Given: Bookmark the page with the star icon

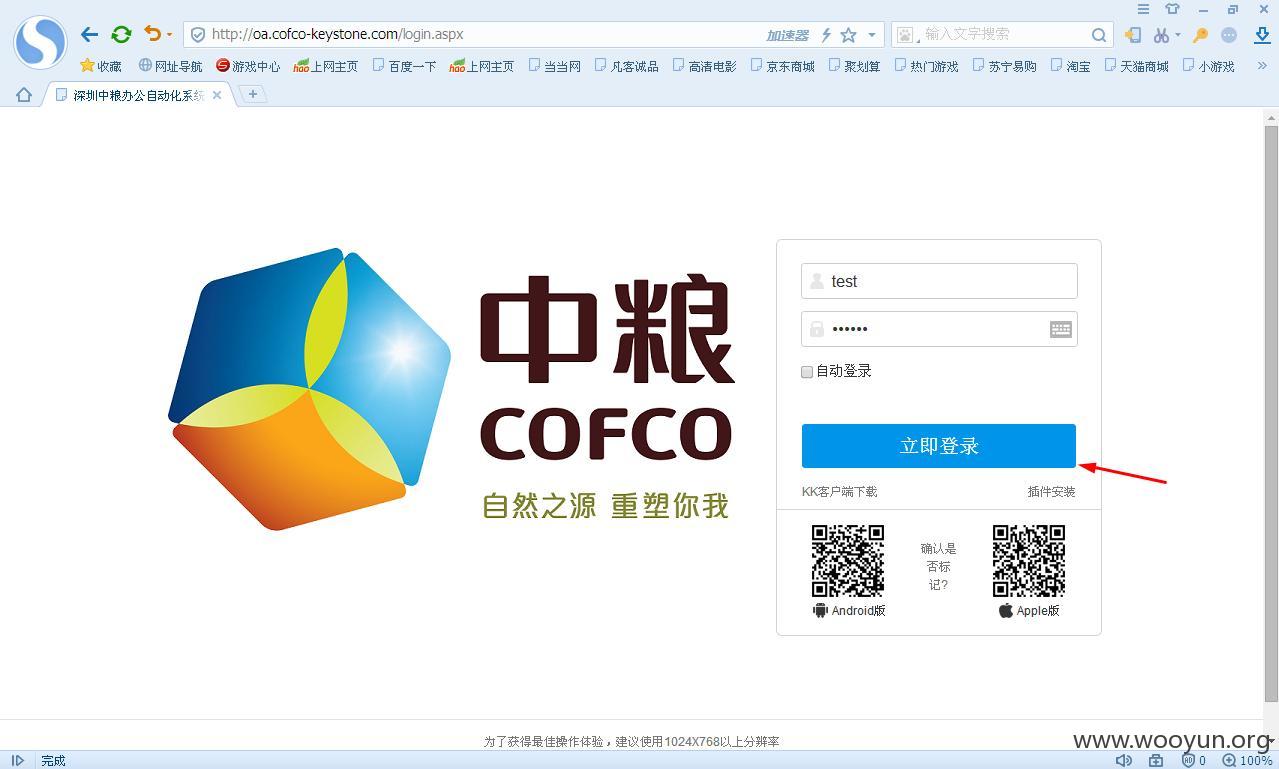Looking at the screenshot, I should (848, 35).
